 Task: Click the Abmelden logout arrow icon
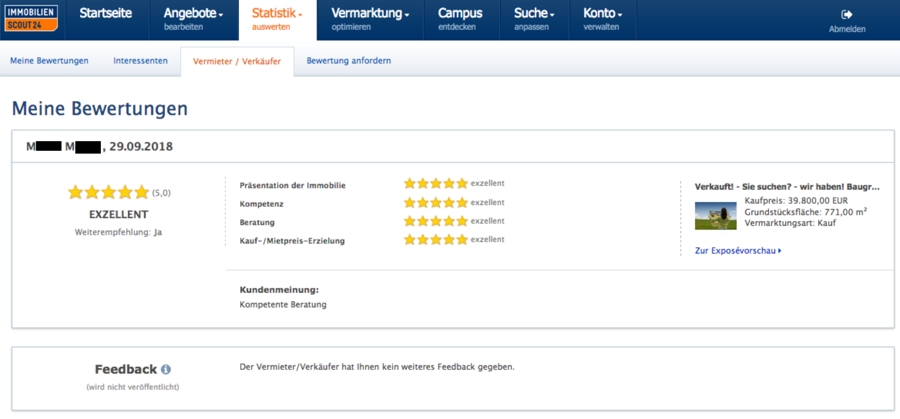tap(847, 15)
